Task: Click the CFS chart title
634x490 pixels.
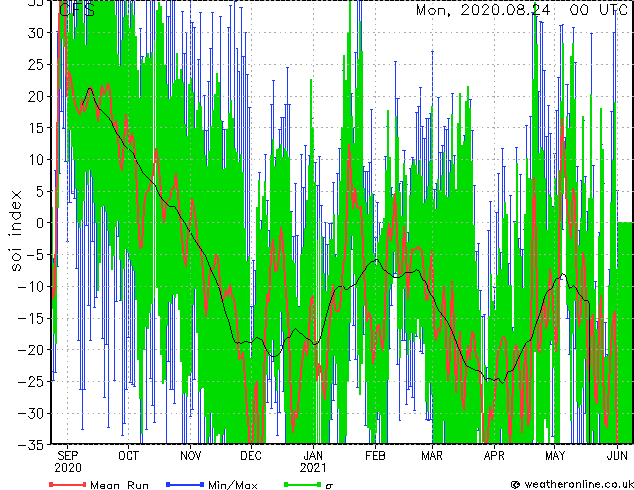Action: click(77, 10)
